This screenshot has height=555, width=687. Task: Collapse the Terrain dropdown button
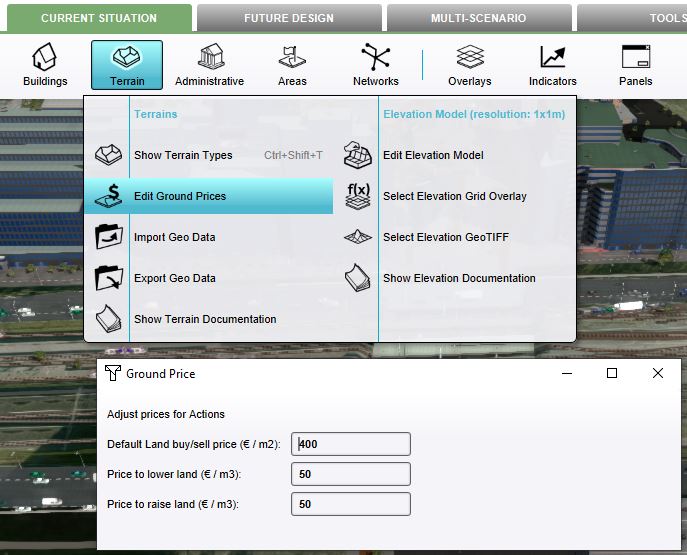(x=127, y=65)
